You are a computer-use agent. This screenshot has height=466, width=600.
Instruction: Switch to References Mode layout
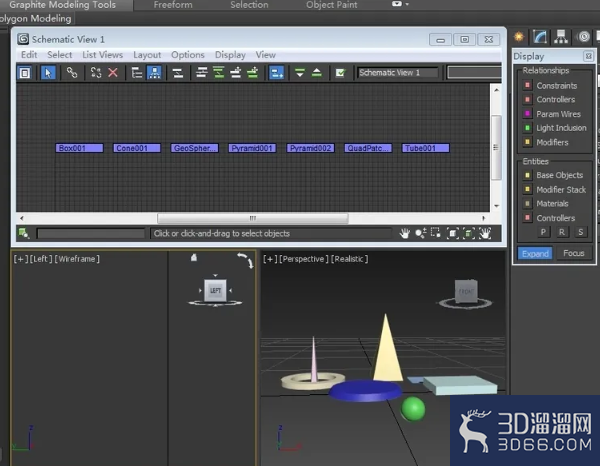coord(155,73)
